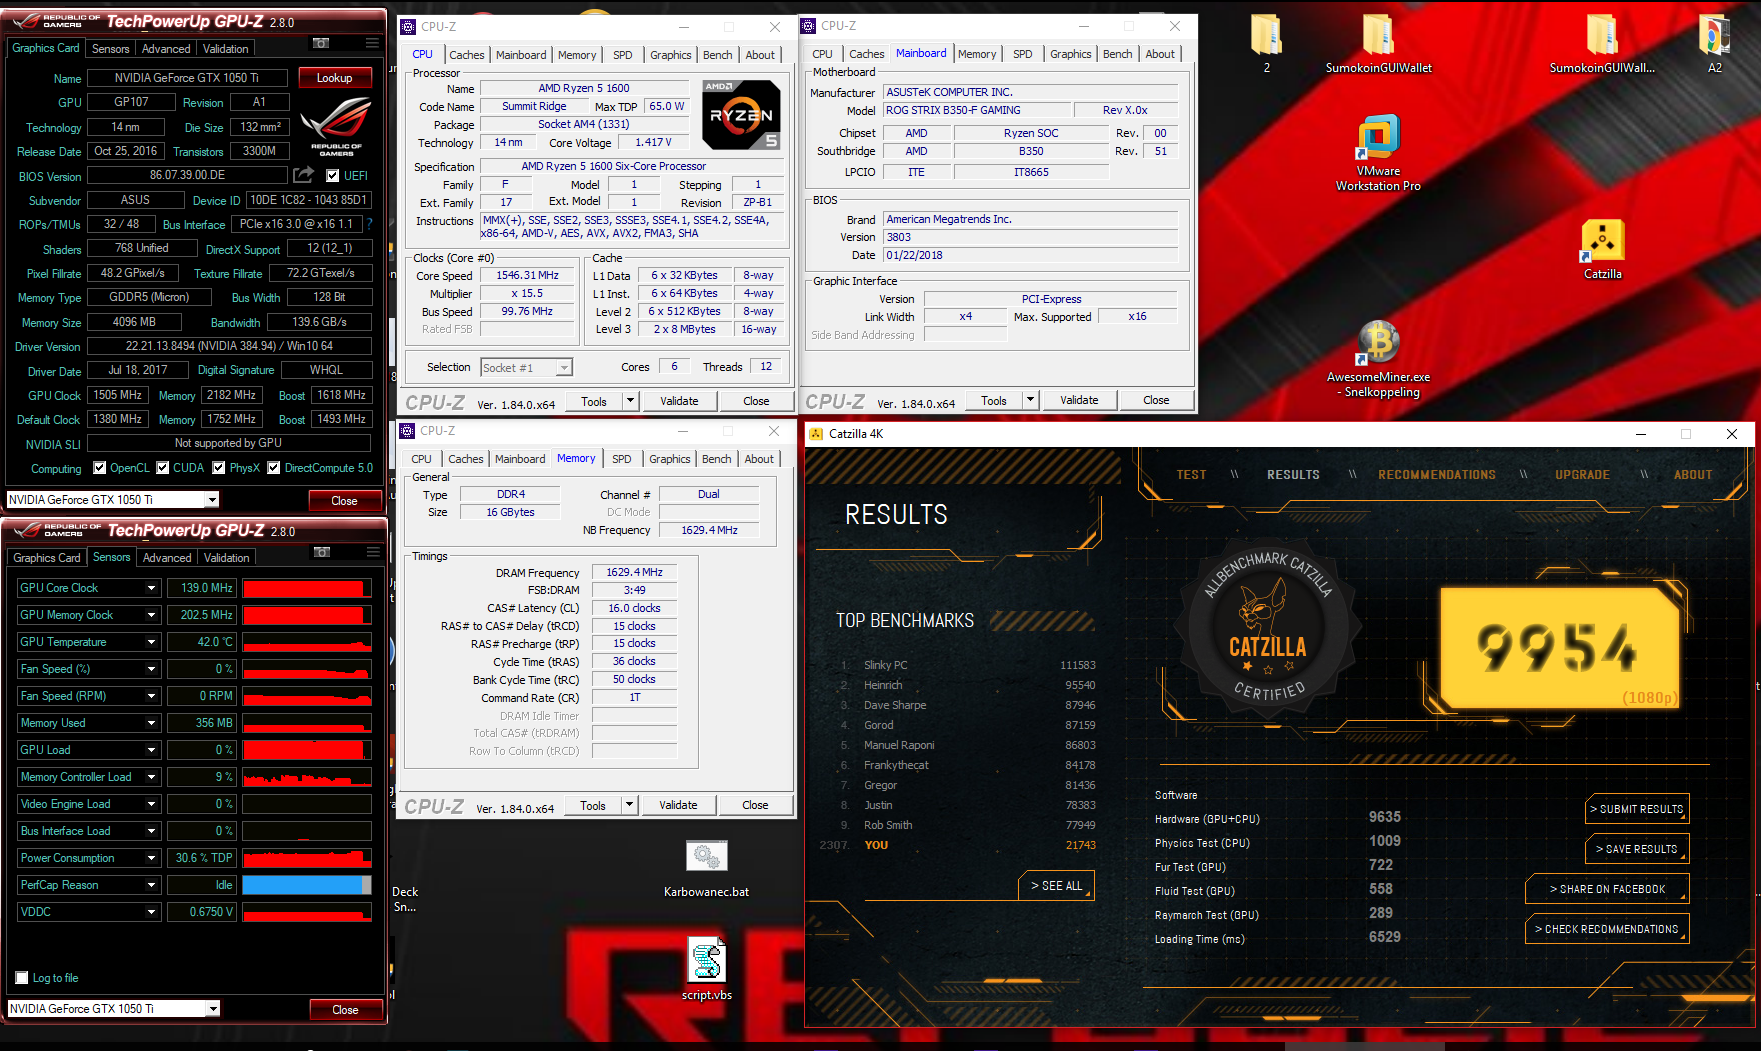This screenshot has width=1761, height=1051.
Task: Switch to Advanced tab in GPU-Z Sensors window
Action: point(167,558)
